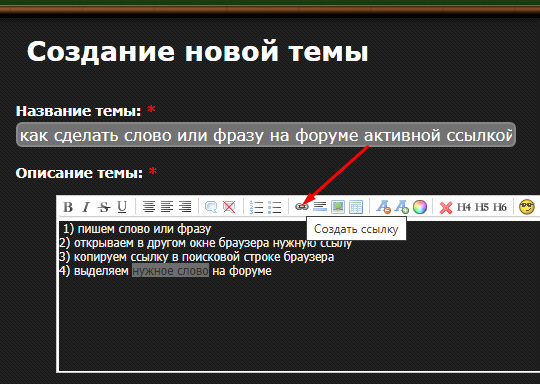Center-align the text
This screenshot has width=540, height=384.
149,207
